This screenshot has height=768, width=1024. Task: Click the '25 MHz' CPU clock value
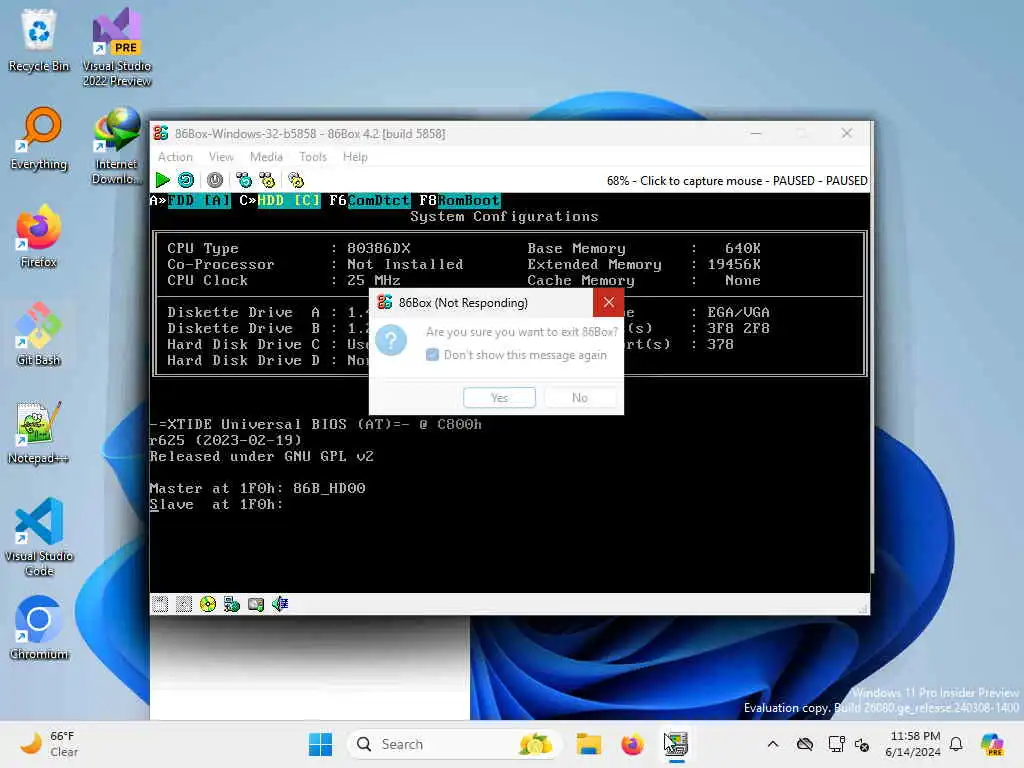(x=374, y=281)
